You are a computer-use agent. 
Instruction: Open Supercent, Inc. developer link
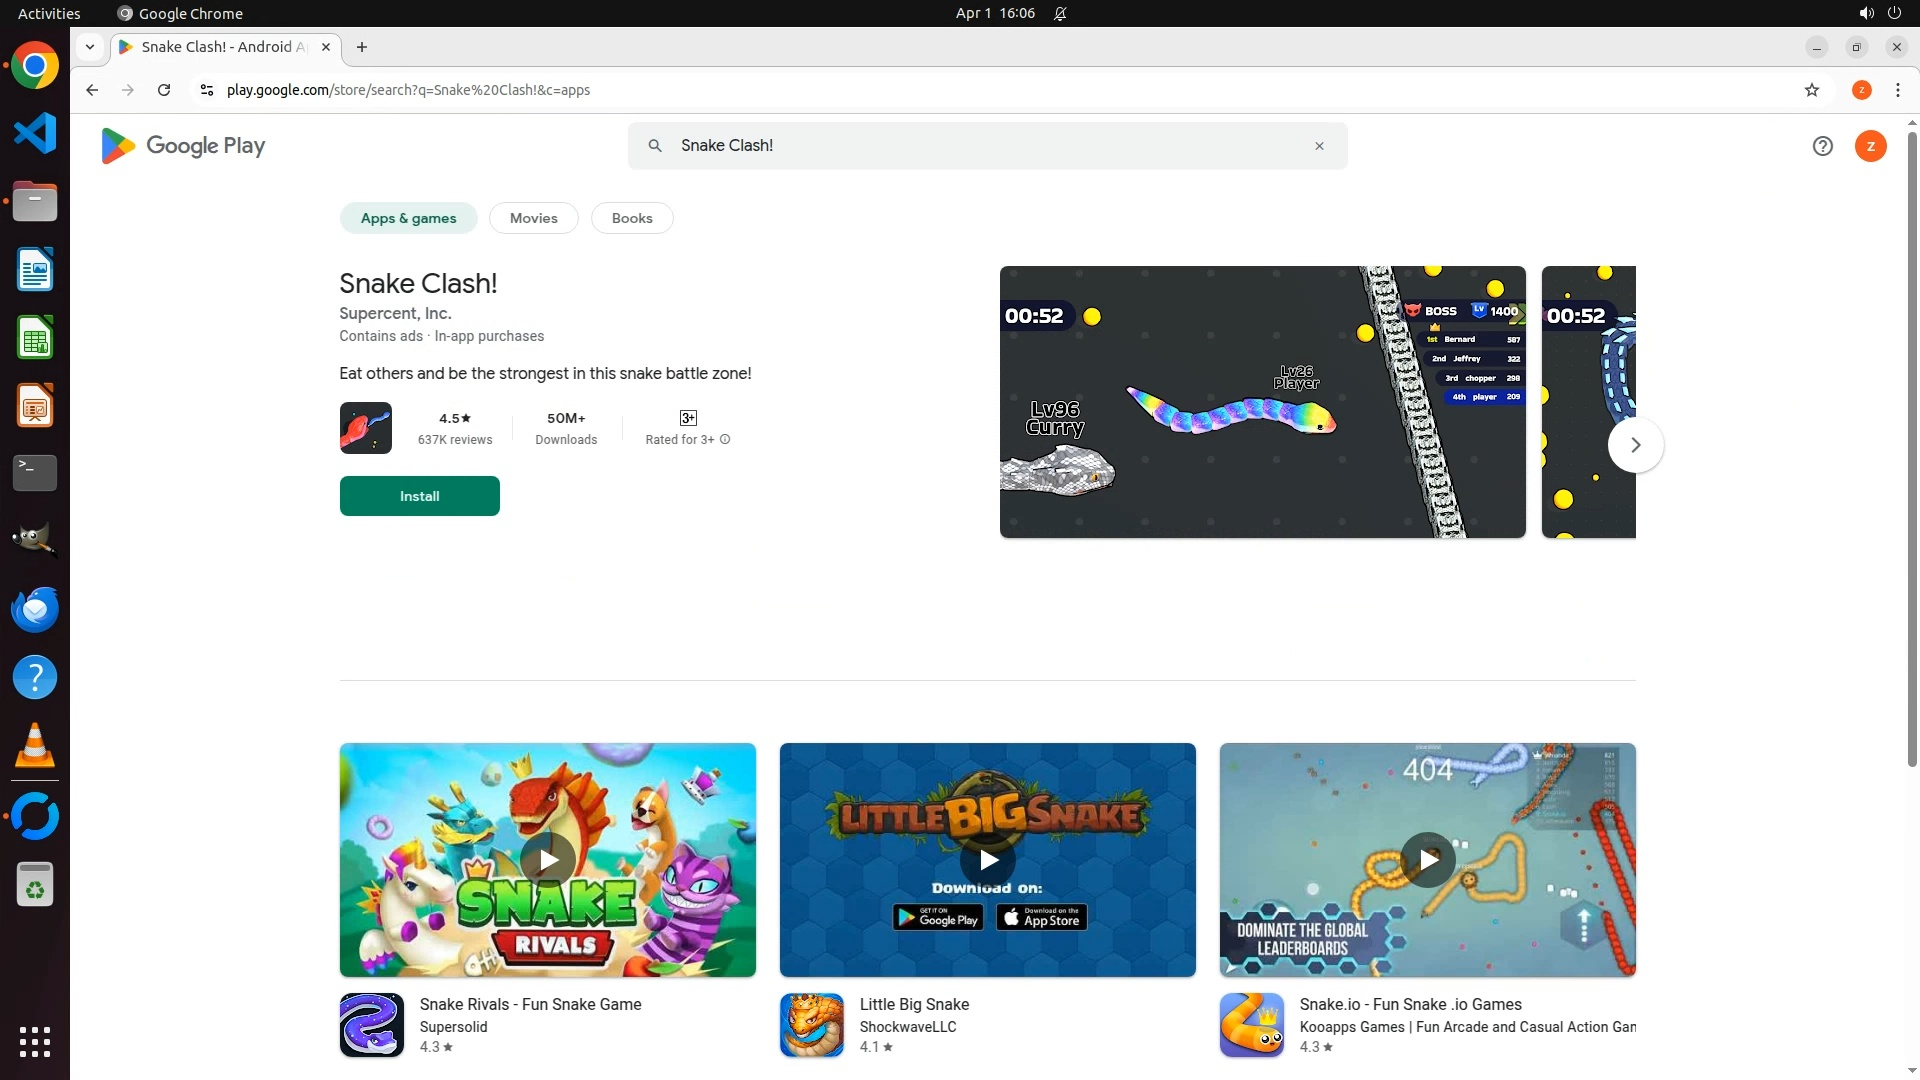[x=395, y=313]
